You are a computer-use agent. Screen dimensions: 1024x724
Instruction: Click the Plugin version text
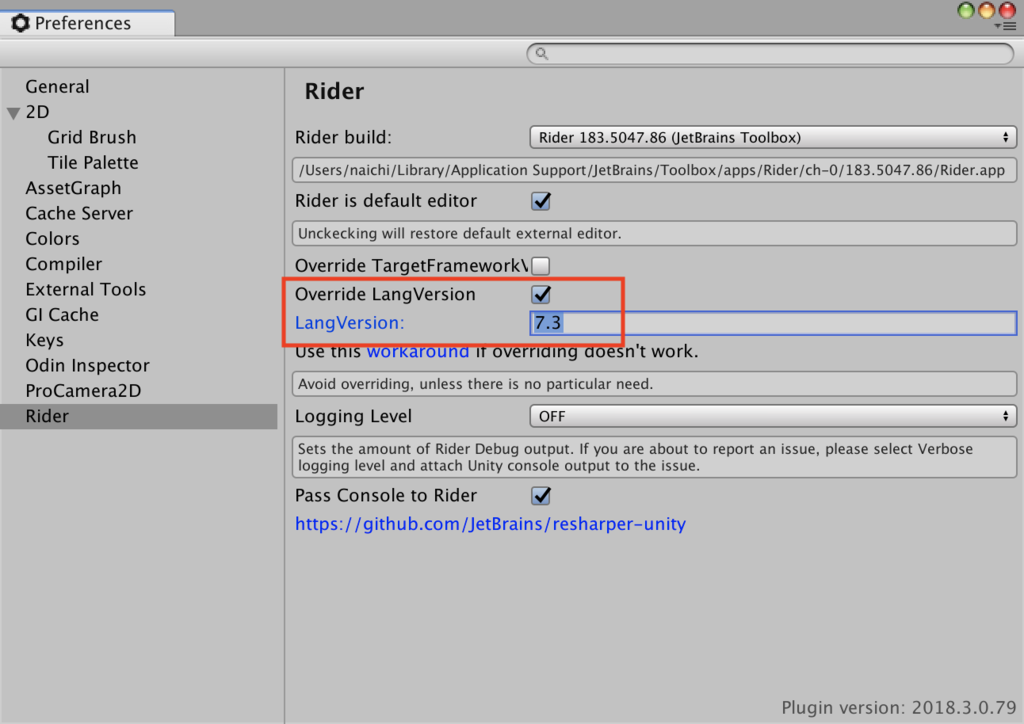899,708
